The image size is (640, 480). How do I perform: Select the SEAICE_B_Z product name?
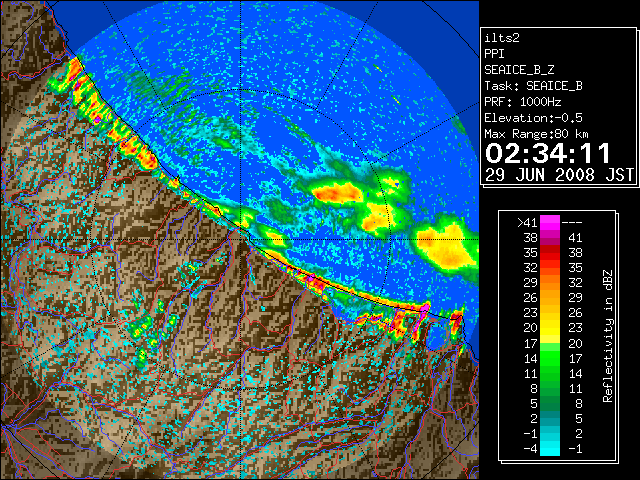click(x=519, y=70)
